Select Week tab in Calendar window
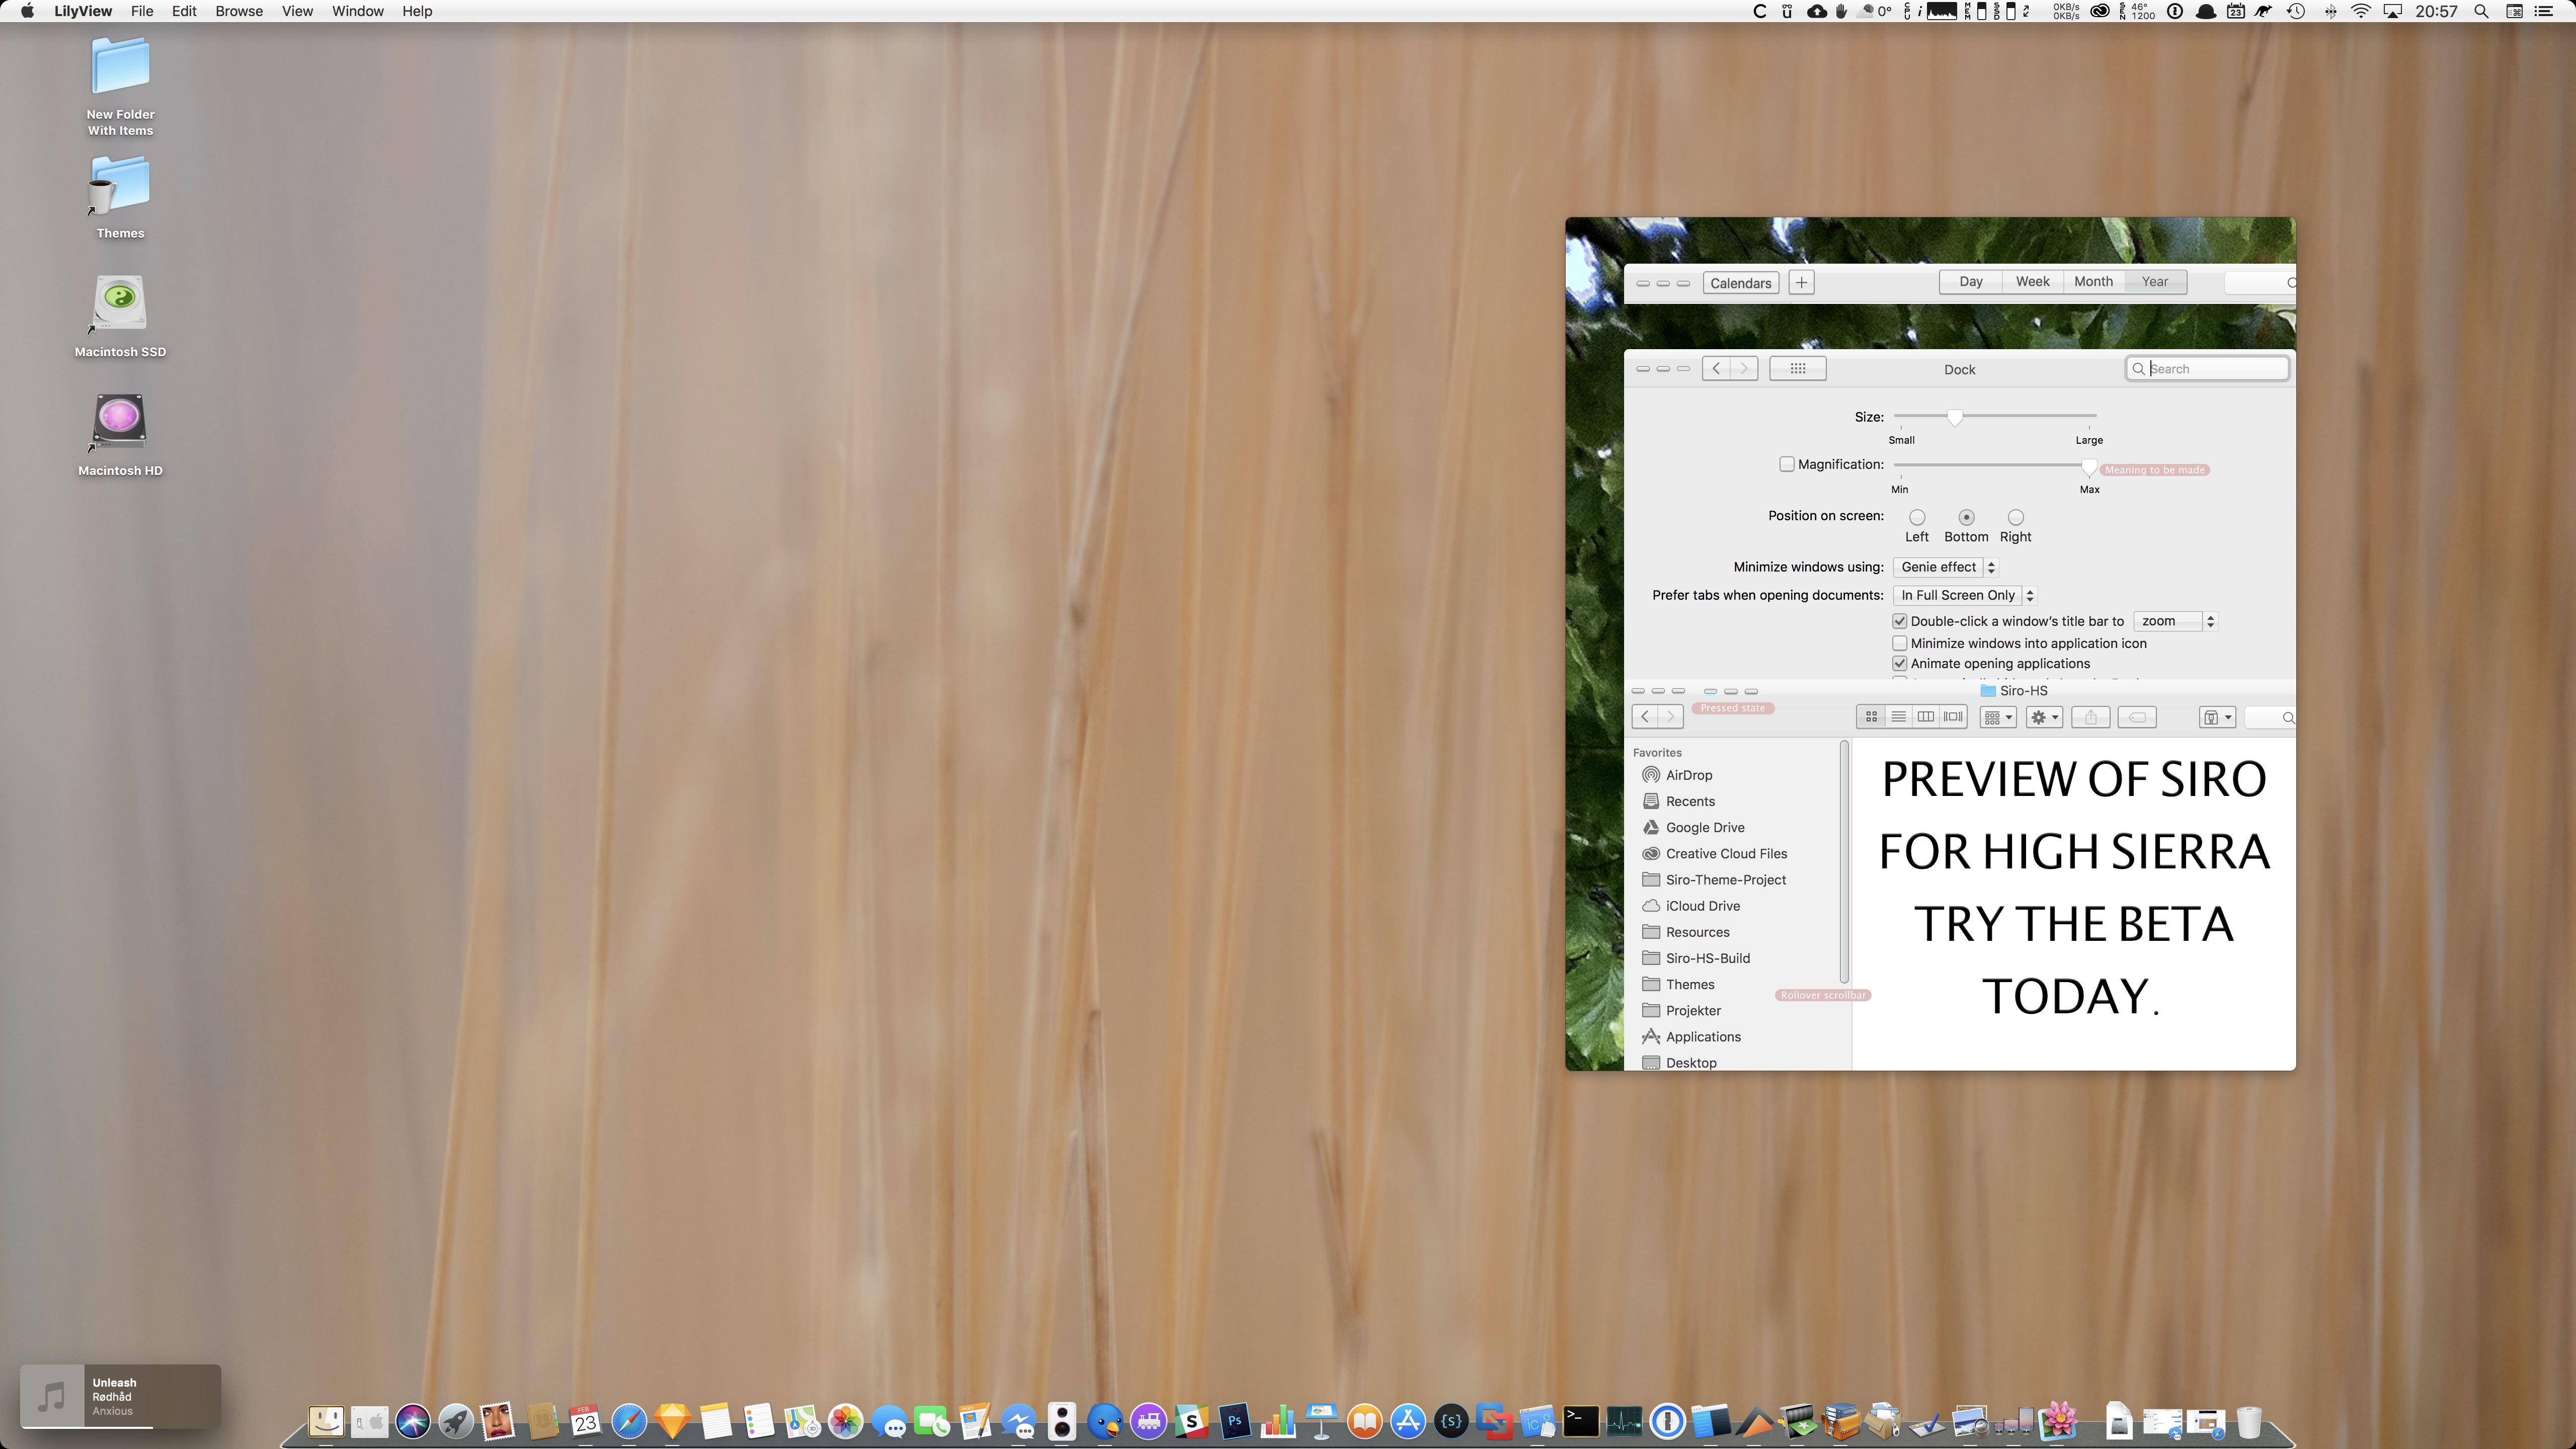Image resolution: width=2576 pixels, height=1449 pixels. (x=2031, y=281)
